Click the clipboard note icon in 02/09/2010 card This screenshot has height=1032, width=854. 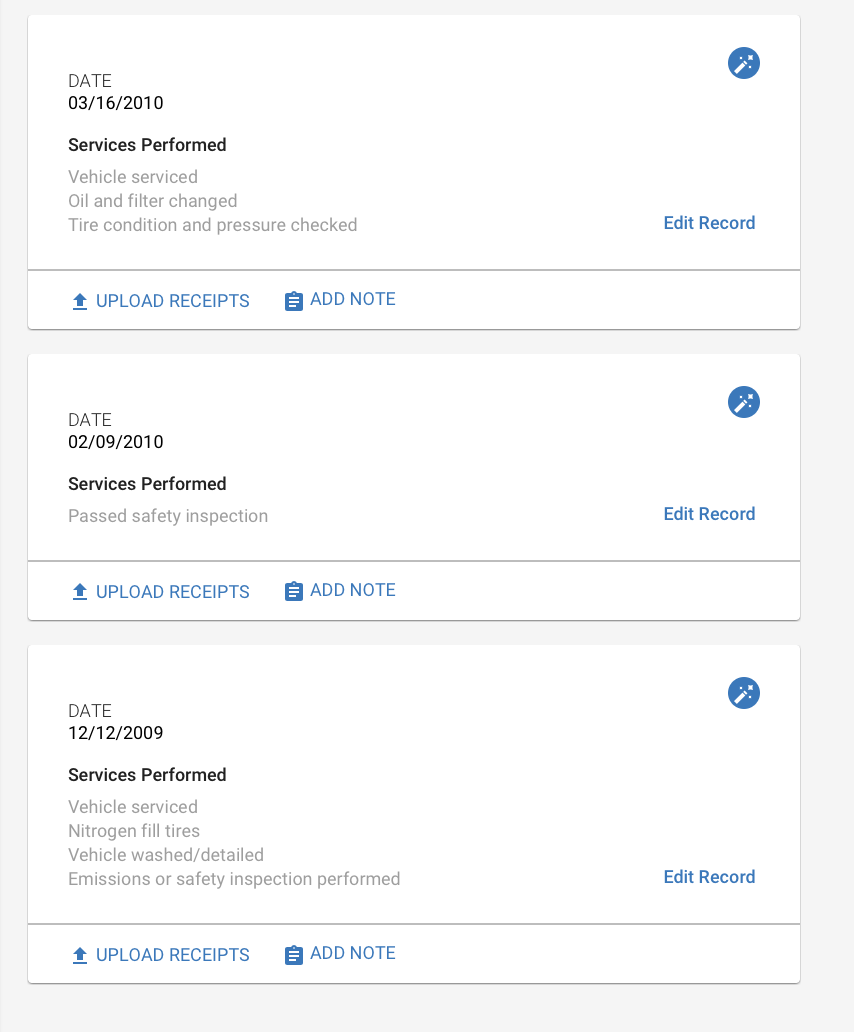[293, 591]
